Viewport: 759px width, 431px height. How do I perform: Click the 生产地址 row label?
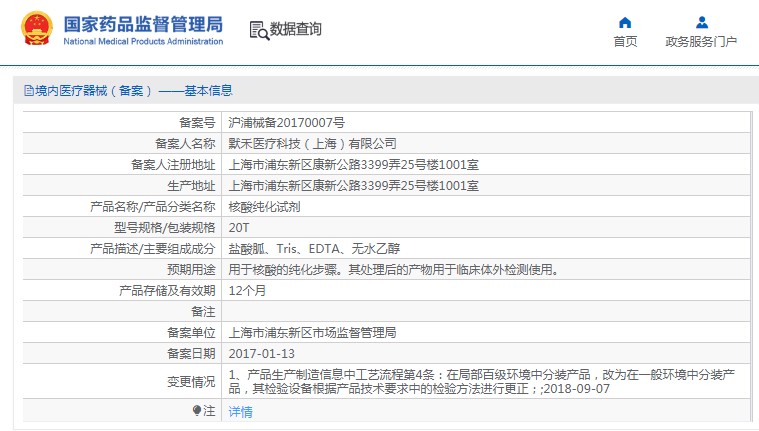pyautogui.click(x=191, y=185)
